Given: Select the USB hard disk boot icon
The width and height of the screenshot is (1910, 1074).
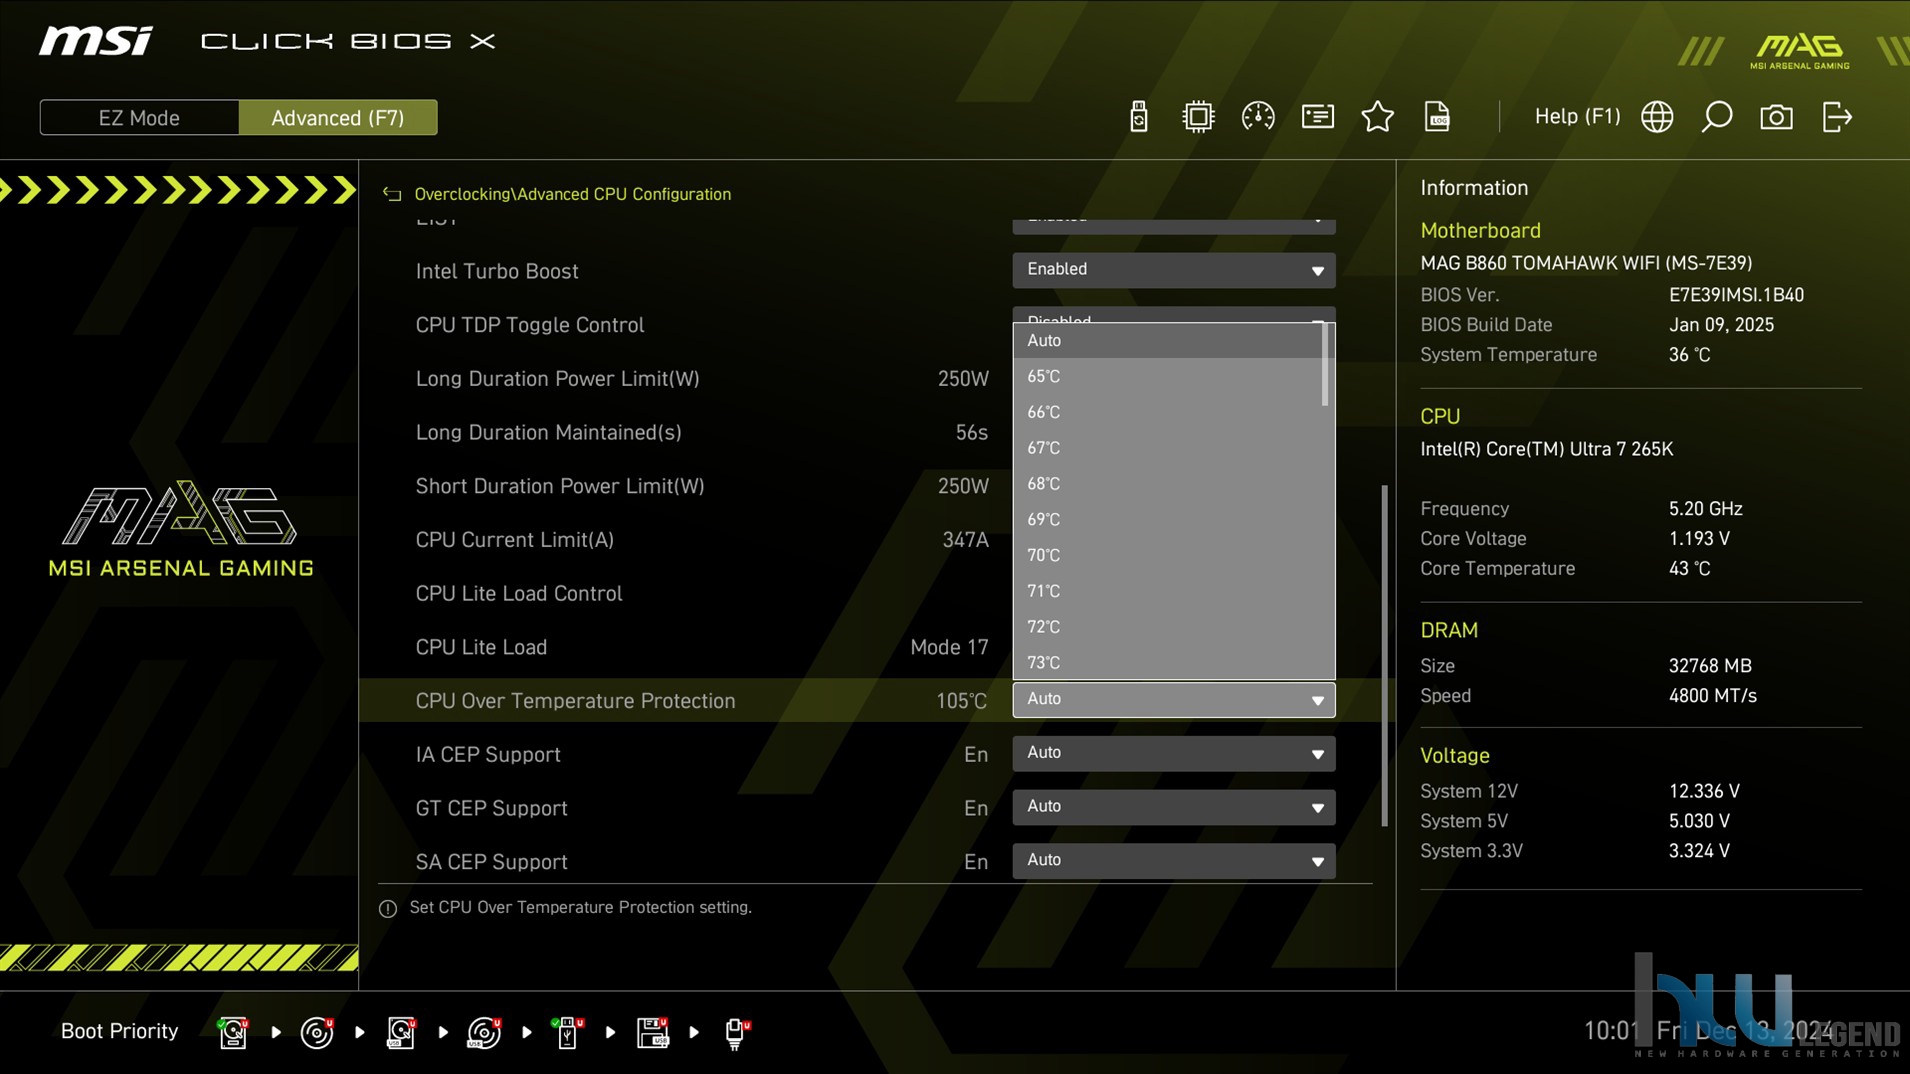Looking at the screenshot, I should coord(401,1032).
